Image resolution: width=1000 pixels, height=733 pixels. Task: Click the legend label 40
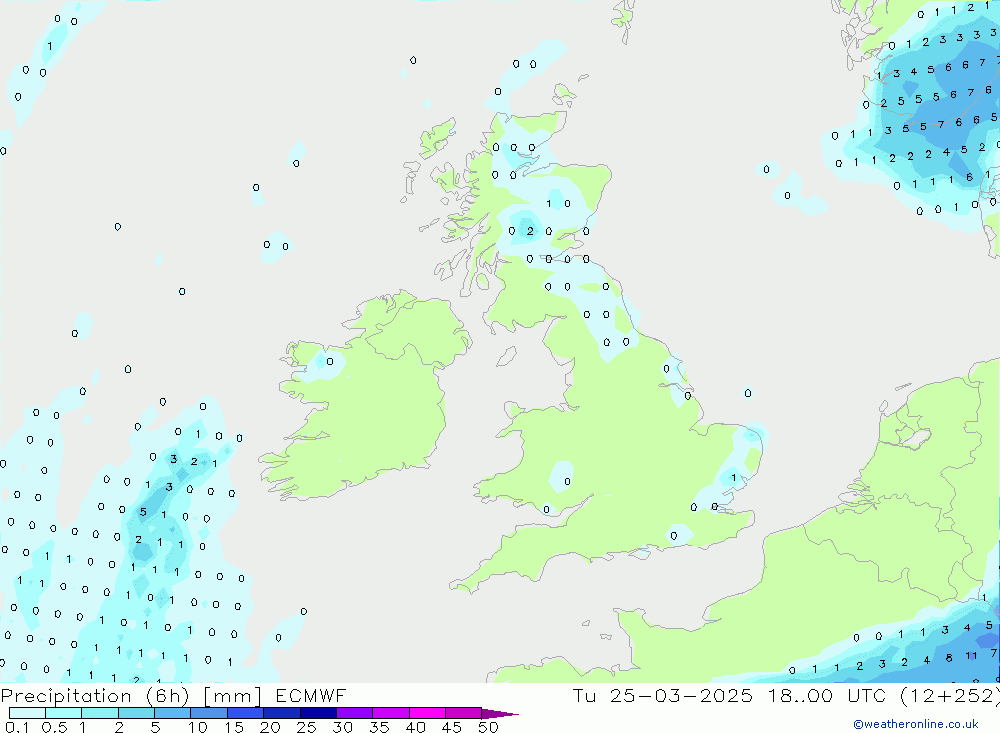point(416,727)
